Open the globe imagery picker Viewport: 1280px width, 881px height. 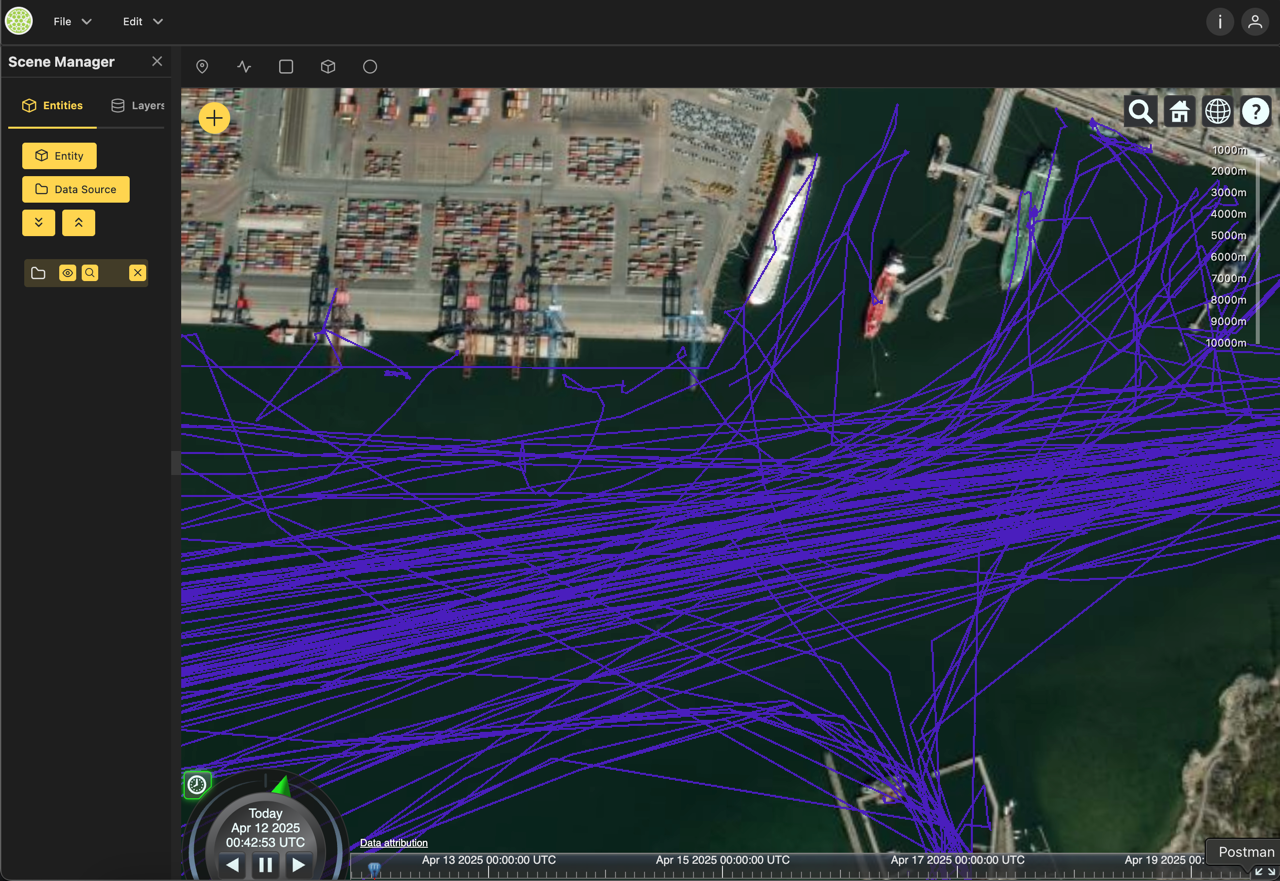point(1217,111)
